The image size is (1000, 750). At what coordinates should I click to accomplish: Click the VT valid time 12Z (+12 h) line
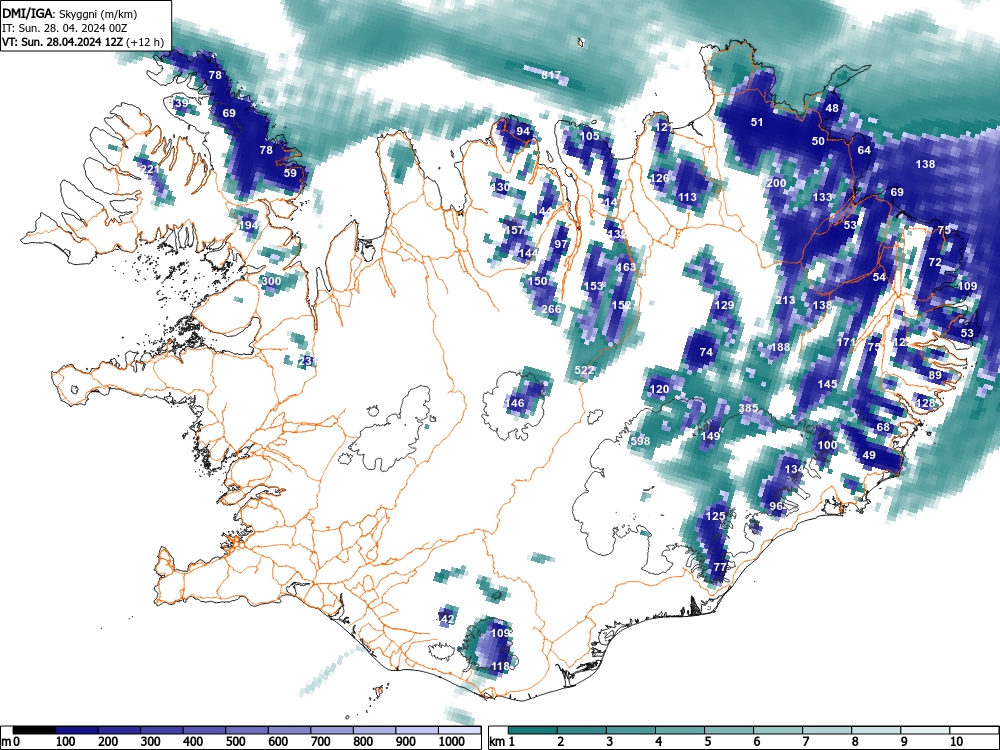(83, 43)
